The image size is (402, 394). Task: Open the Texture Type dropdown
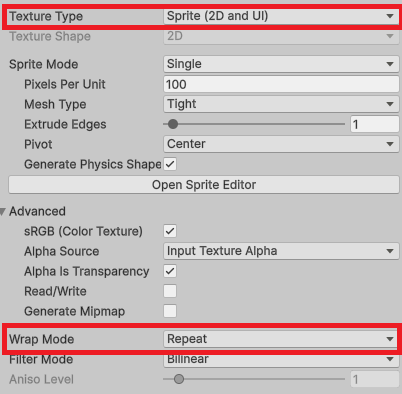[x=281, y=16]
